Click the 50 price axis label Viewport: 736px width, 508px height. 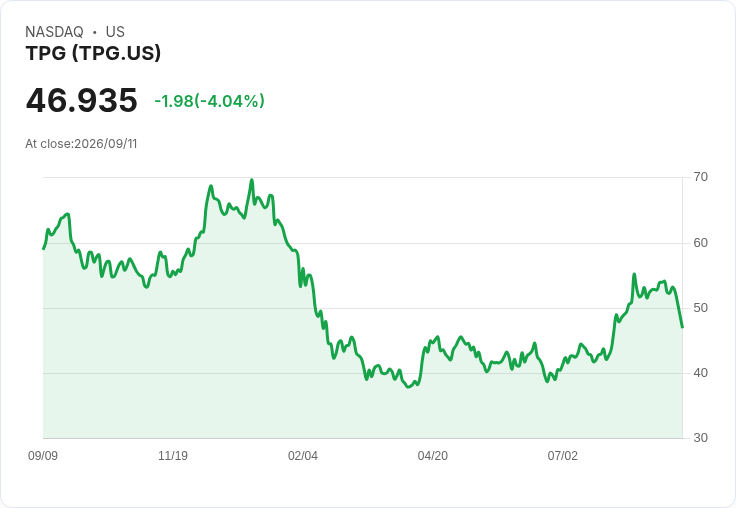click(700, 308)
